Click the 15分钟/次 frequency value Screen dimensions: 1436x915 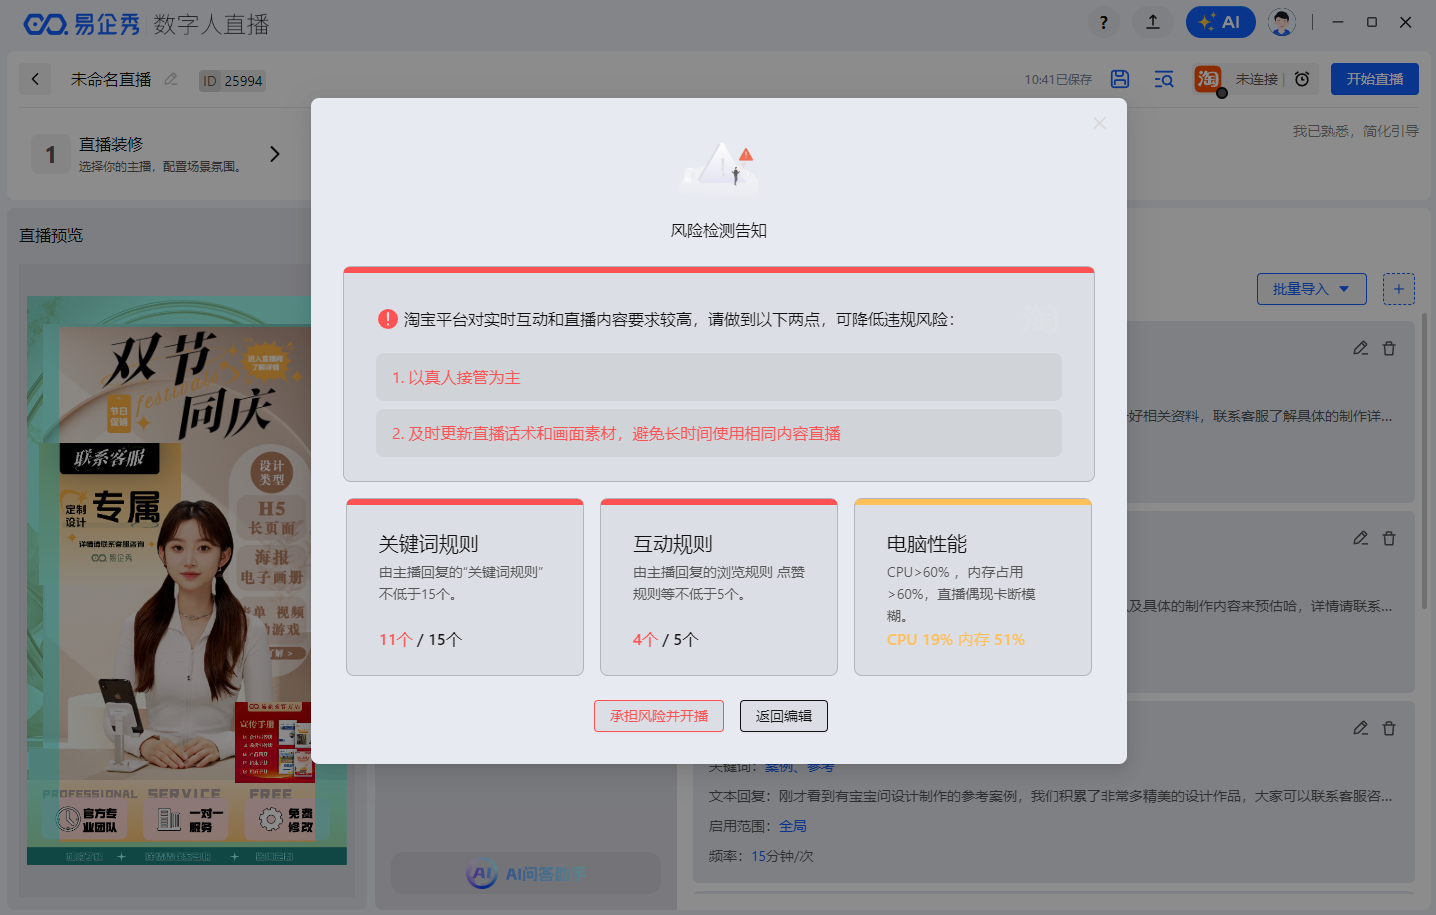tap(782, 856)
